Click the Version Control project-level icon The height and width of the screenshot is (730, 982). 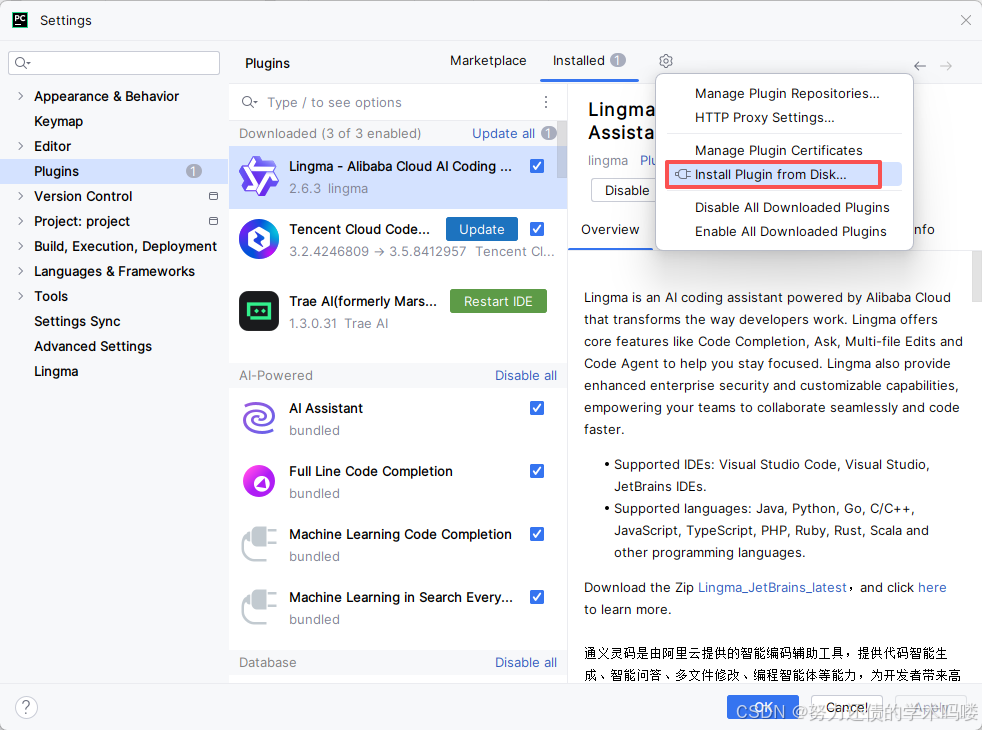[x=214, y=196]
